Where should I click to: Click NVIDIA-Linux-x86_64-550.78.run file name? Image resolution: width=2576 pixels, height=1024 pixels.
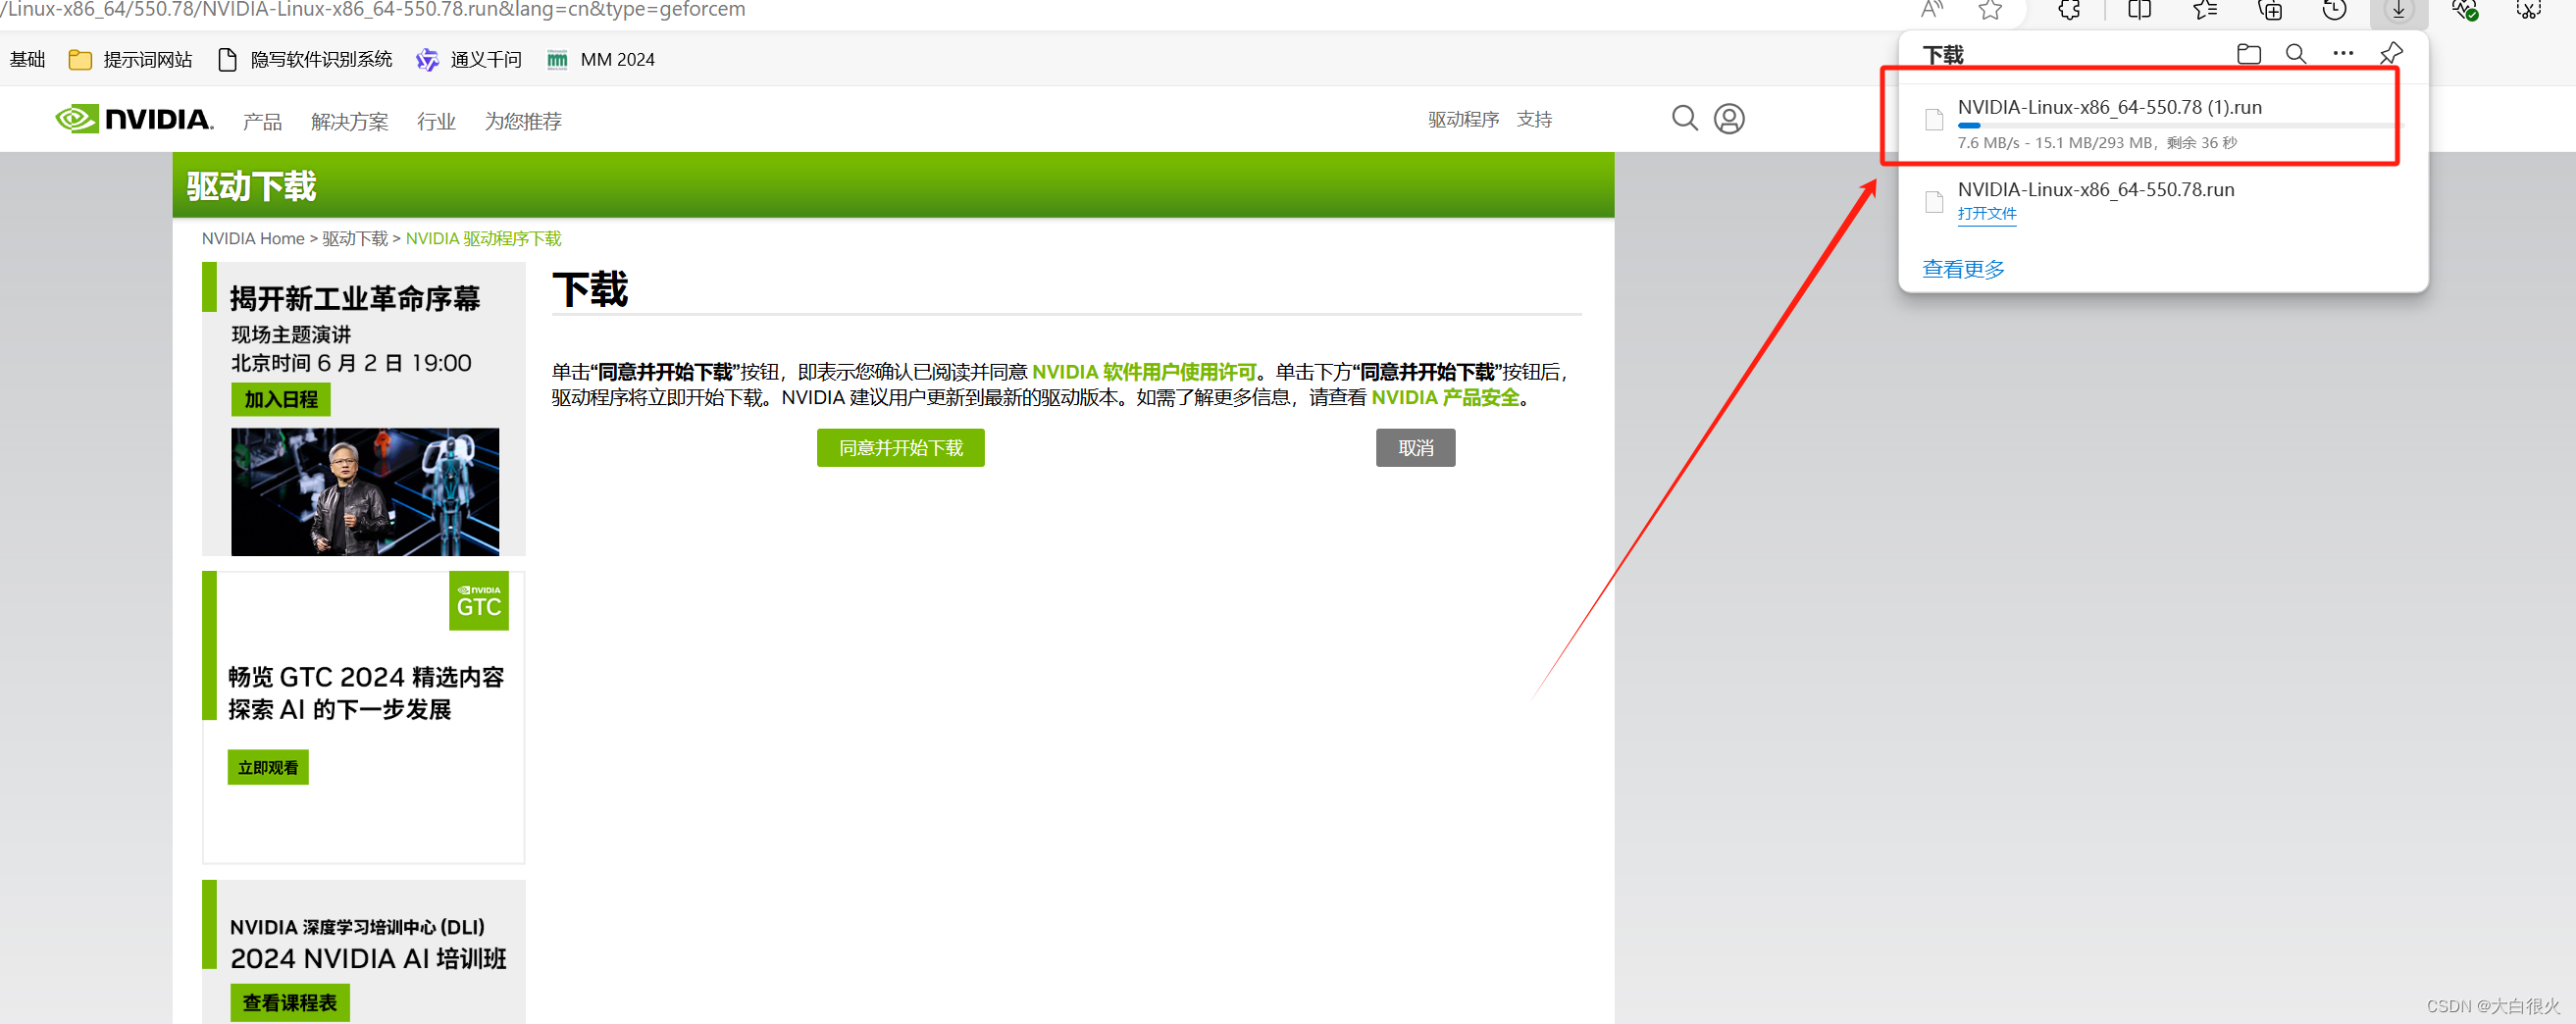tap(2095, 190)
